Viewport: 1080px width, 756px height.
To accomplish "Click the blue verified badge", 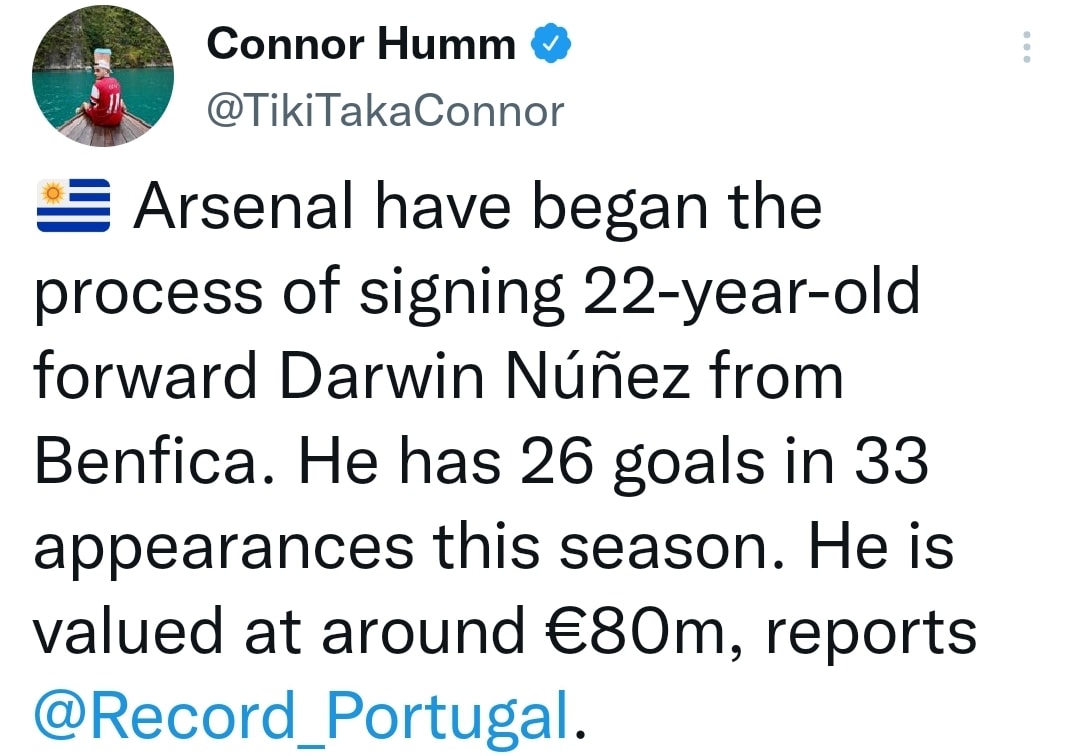I will point(551,44).
